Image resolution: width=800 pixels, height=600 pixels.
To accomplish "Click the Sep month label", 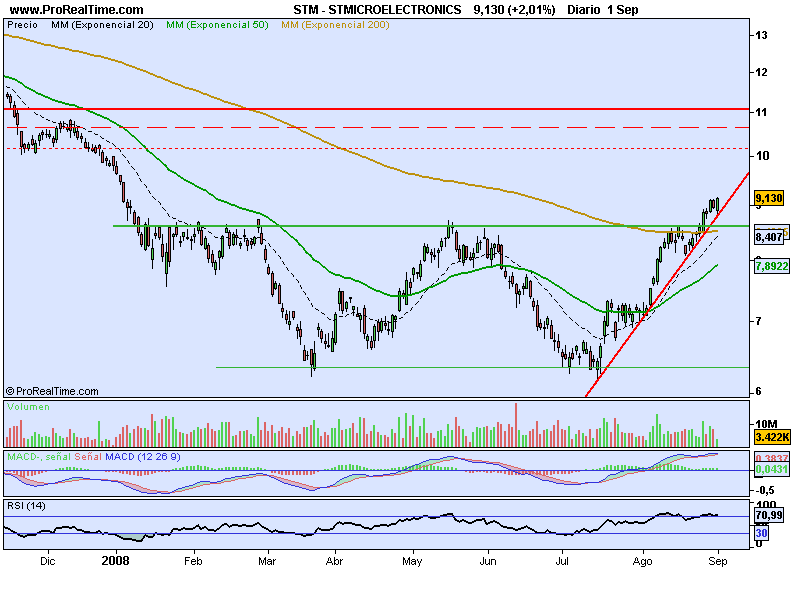I will pos(718,561).
